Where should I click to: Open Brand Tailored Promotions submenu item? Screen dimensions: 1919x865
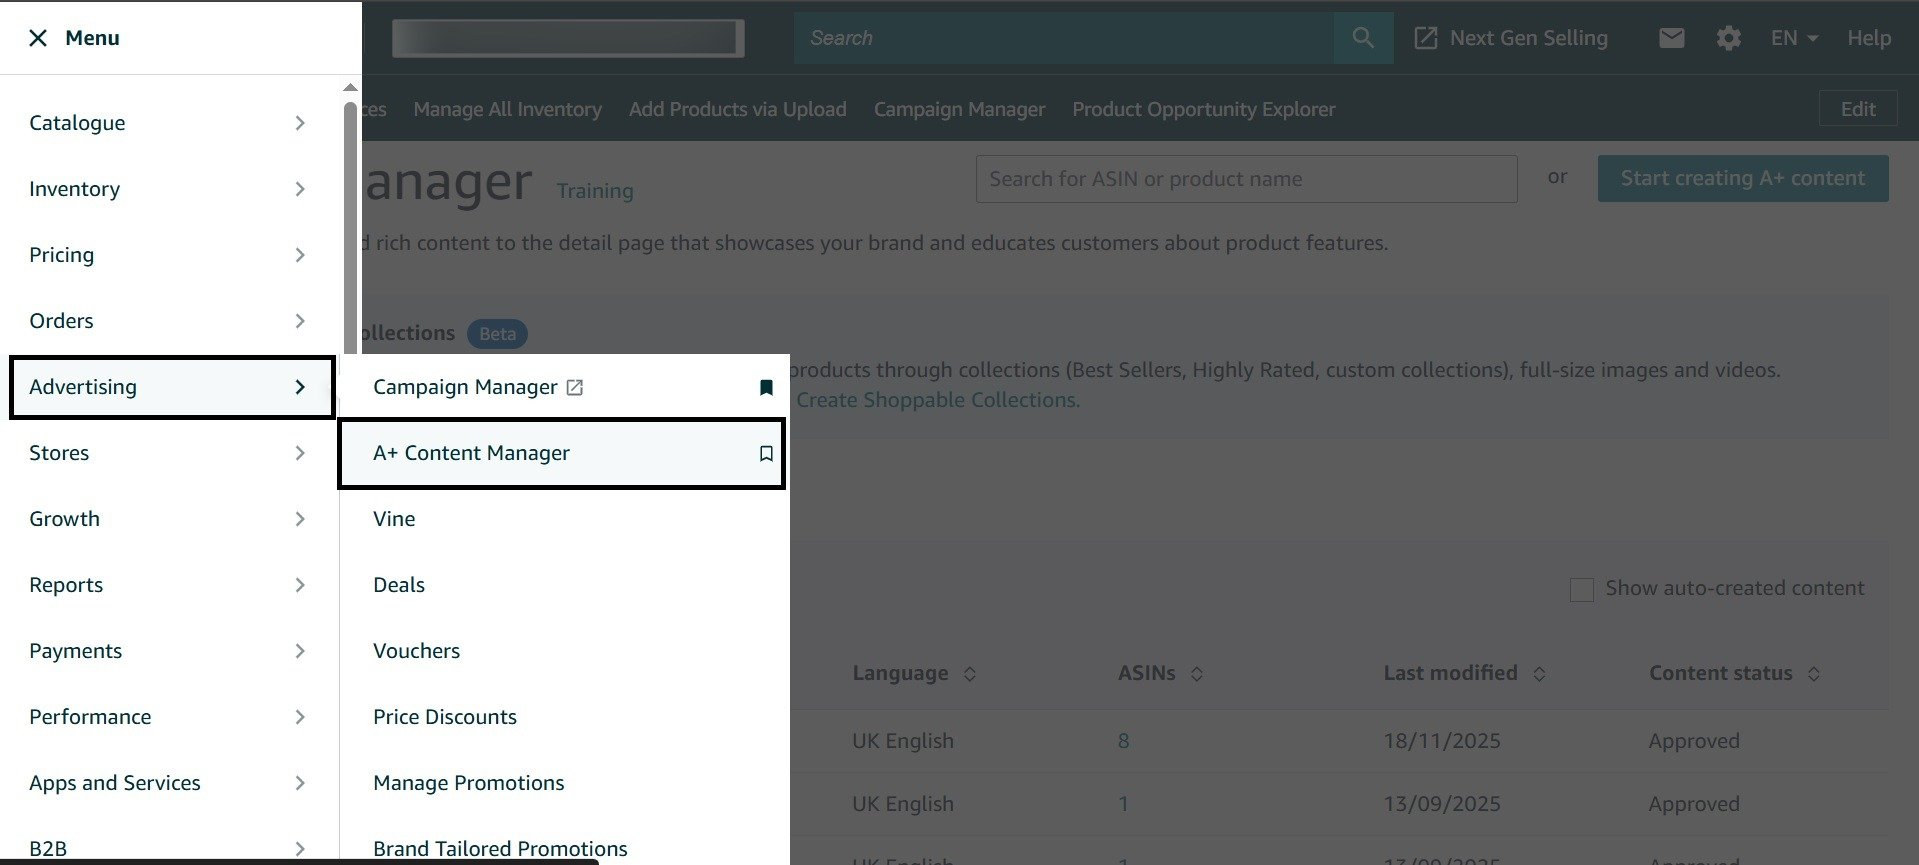(500, 849)
